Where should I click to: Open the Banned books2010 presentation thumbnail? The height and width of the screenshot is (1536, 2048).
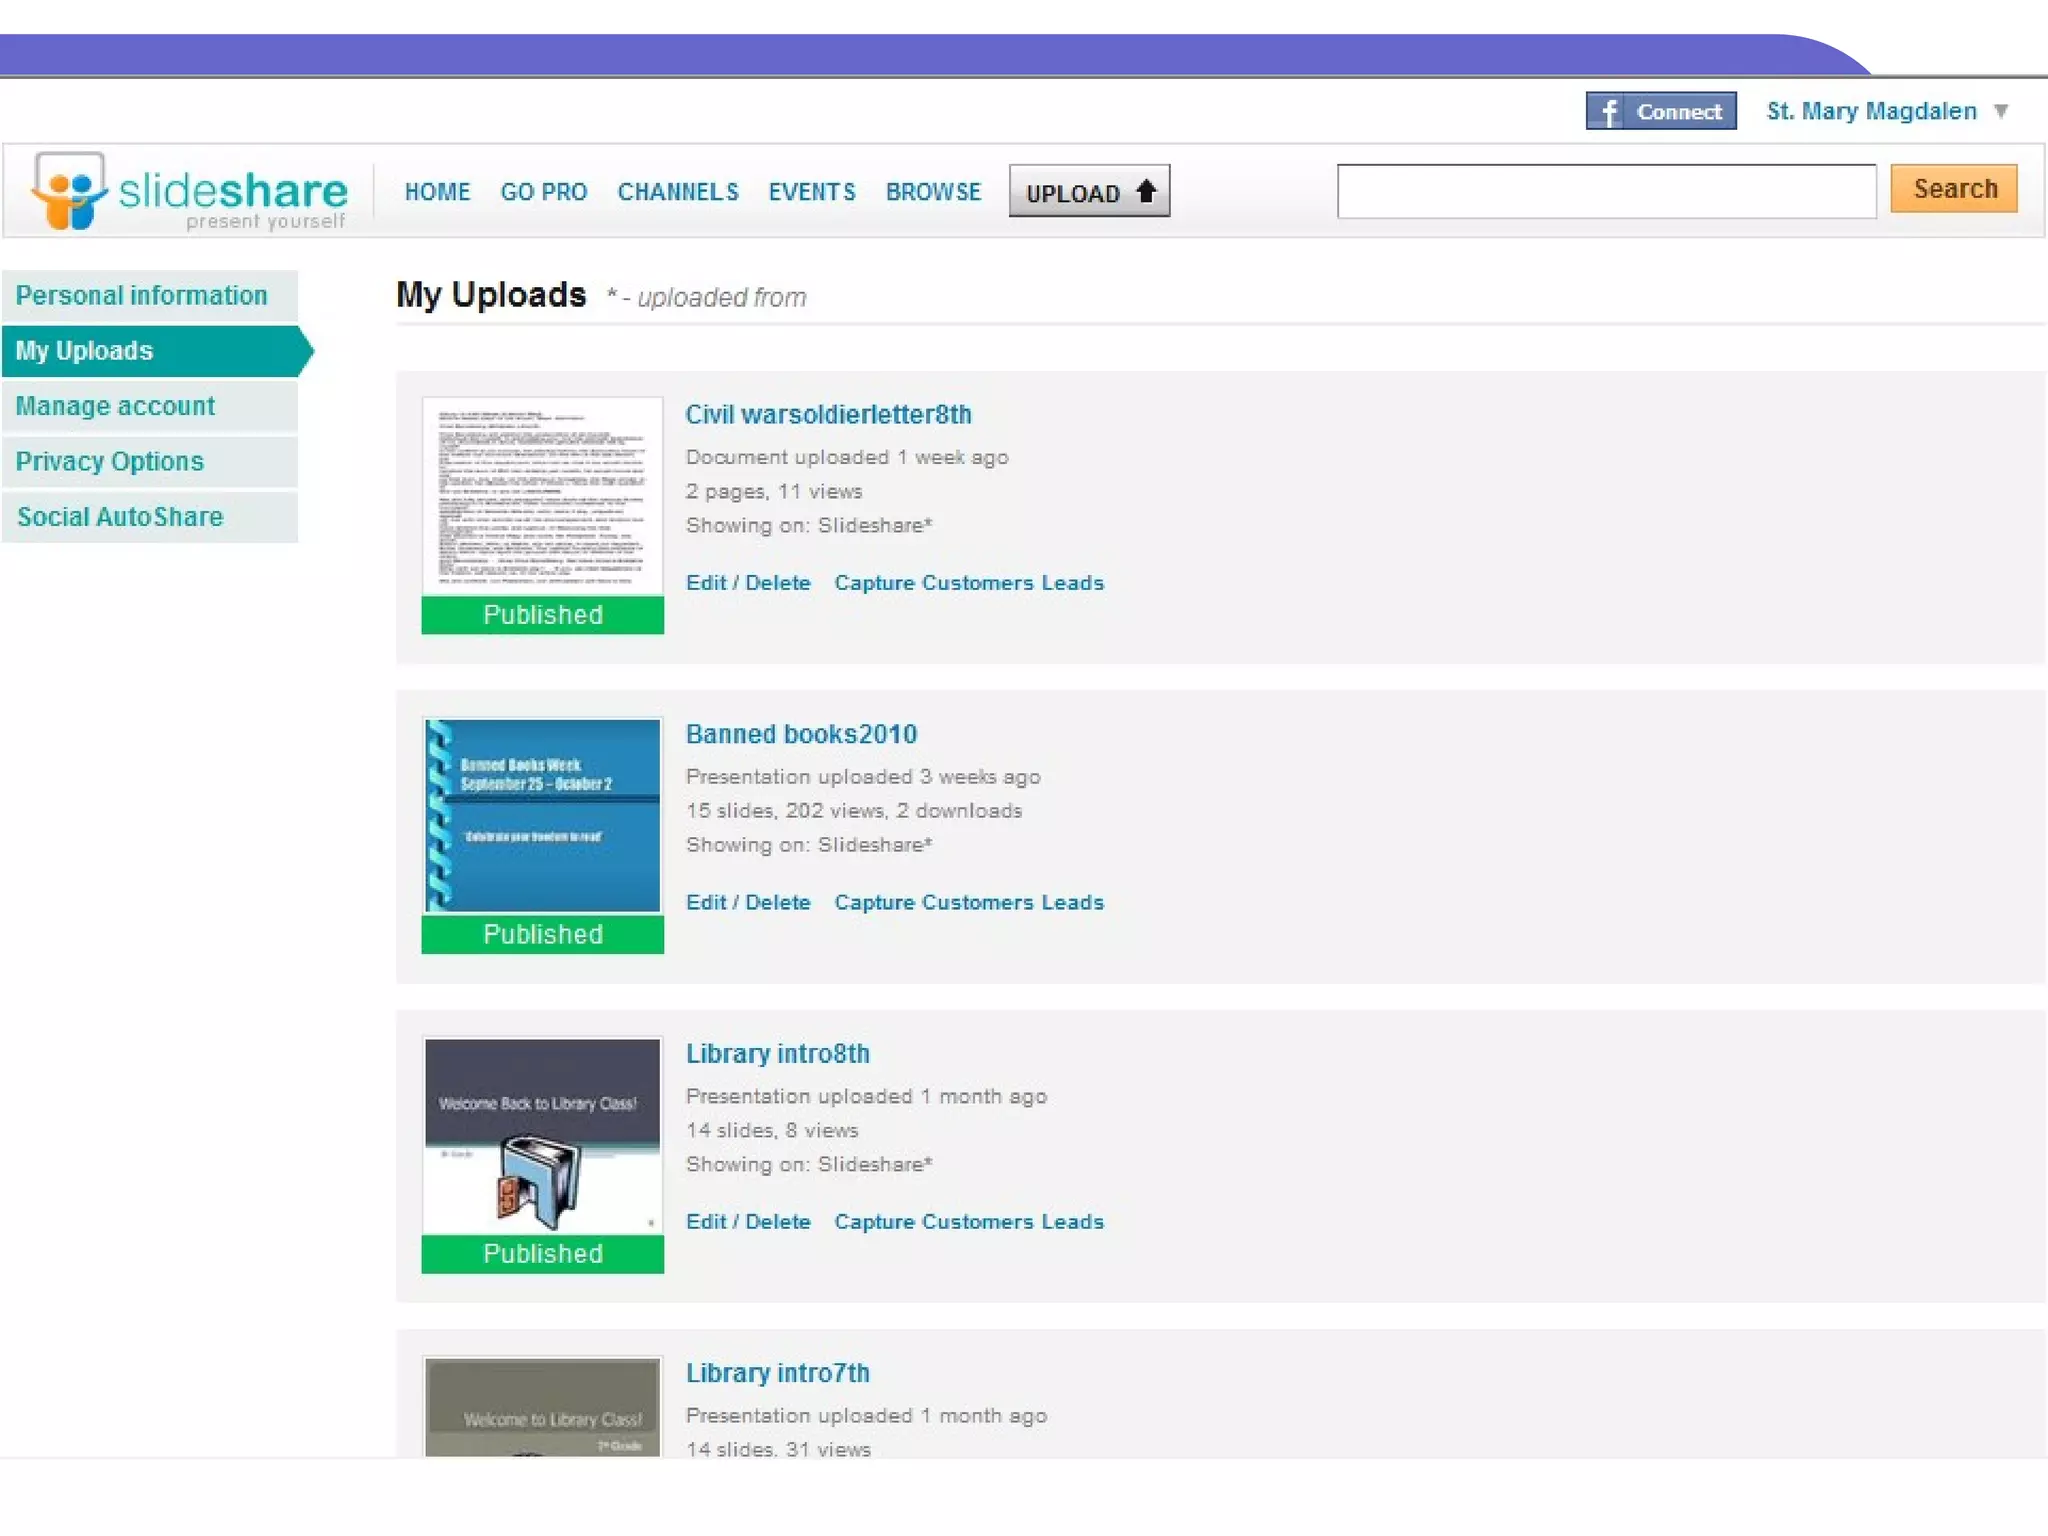tap(542, 815)
